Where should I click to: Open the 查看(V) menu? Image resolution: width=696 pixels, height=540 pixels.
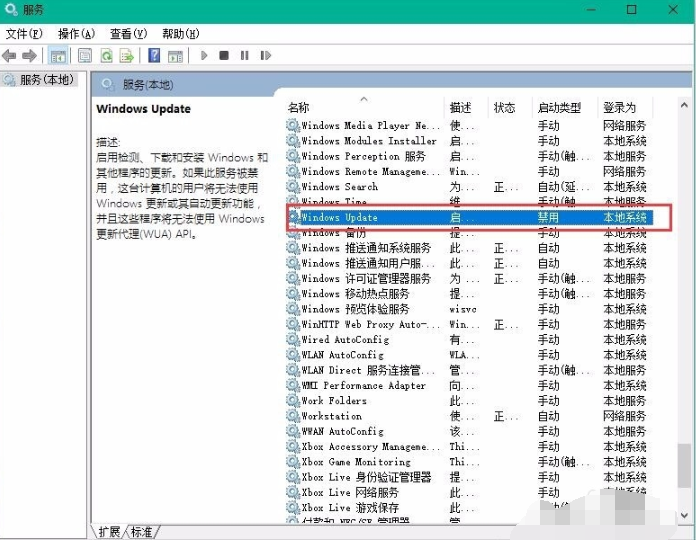pos(129,34)
